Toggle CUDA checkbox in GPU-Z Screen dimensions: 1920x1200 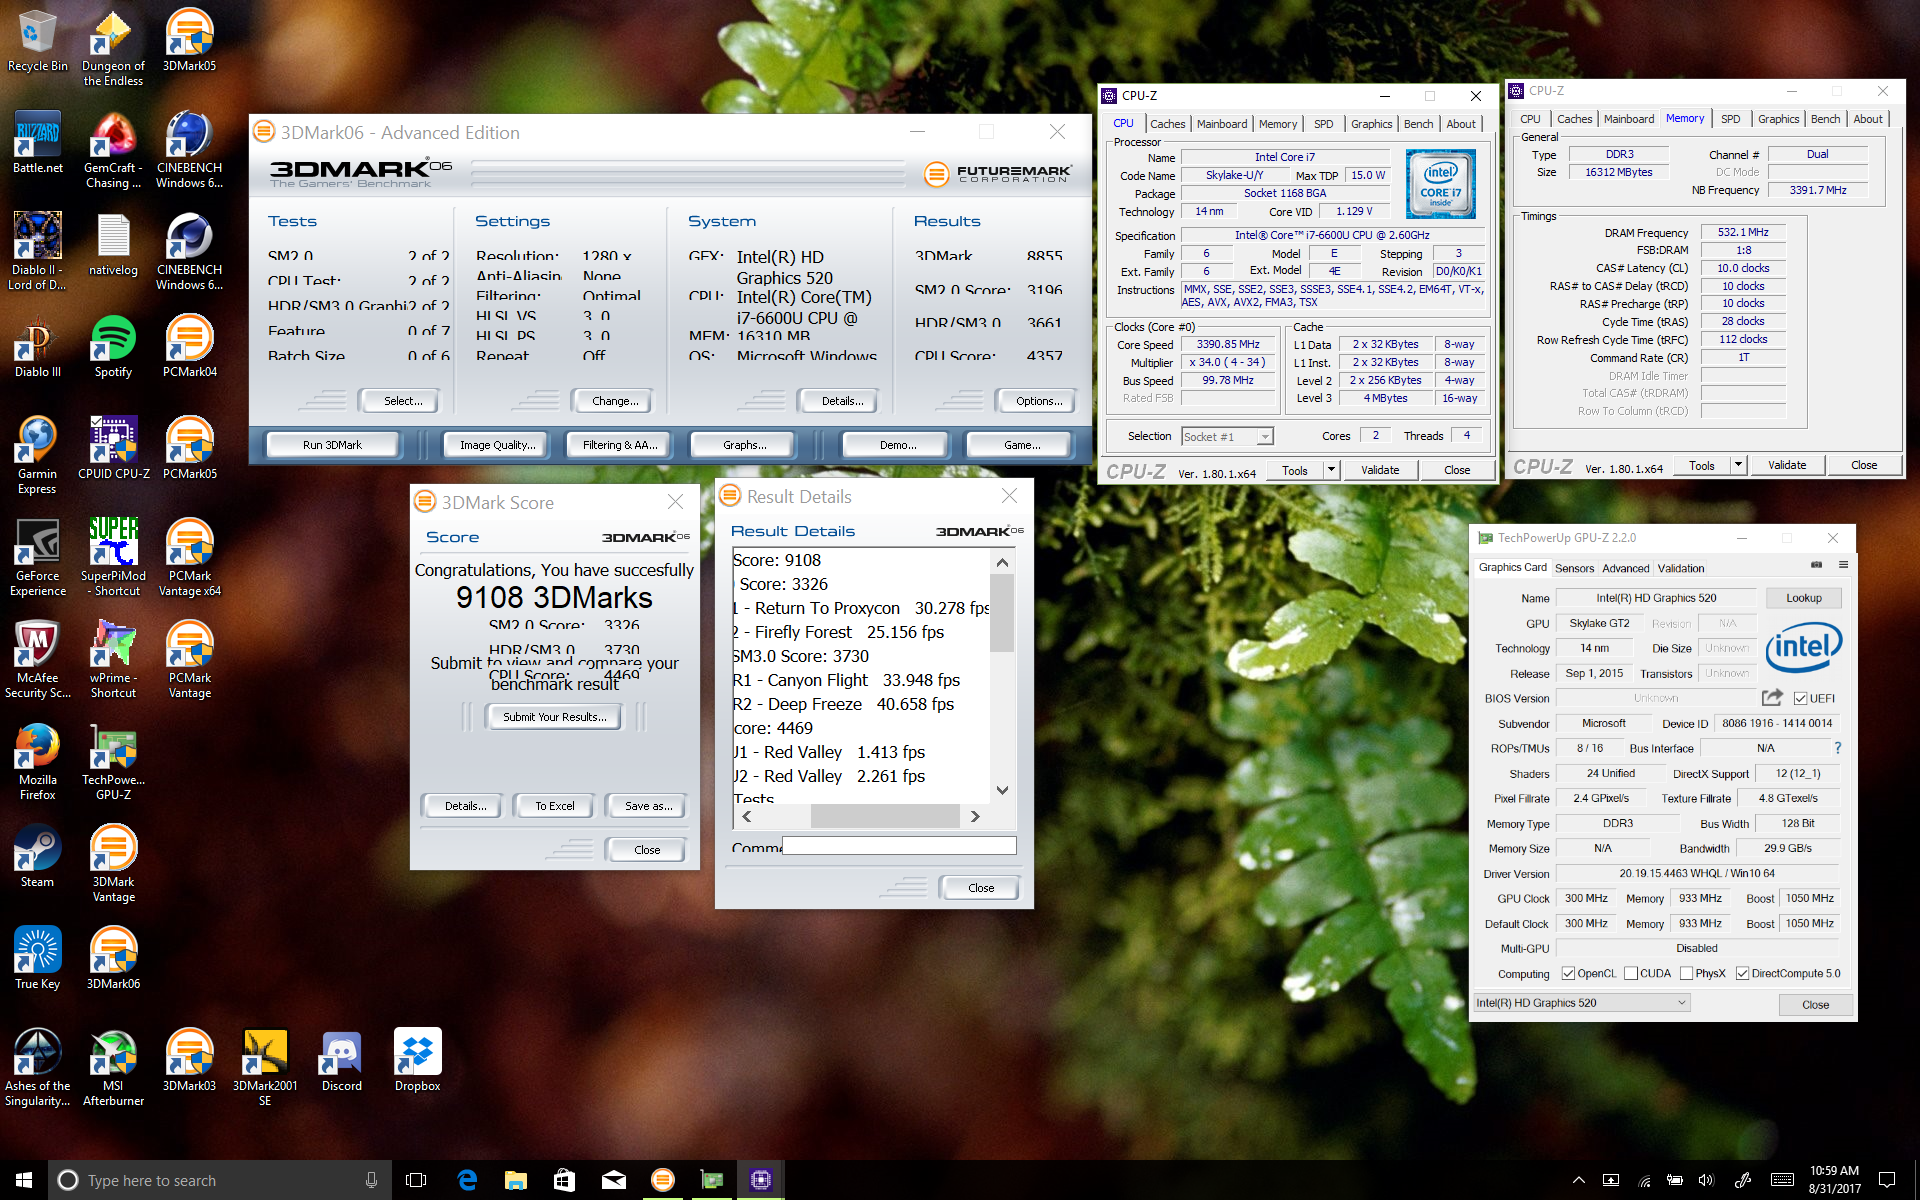pyautogui.click(x=1631, y=973)
